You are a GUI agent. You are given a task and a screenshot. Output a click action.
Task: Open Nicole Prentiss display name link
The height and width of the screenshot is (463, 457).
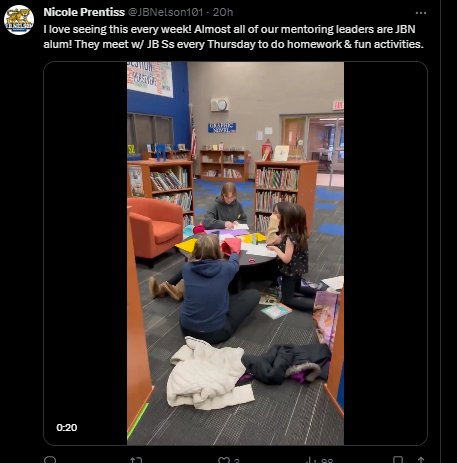pyautogui.click(x=84, y=12)
